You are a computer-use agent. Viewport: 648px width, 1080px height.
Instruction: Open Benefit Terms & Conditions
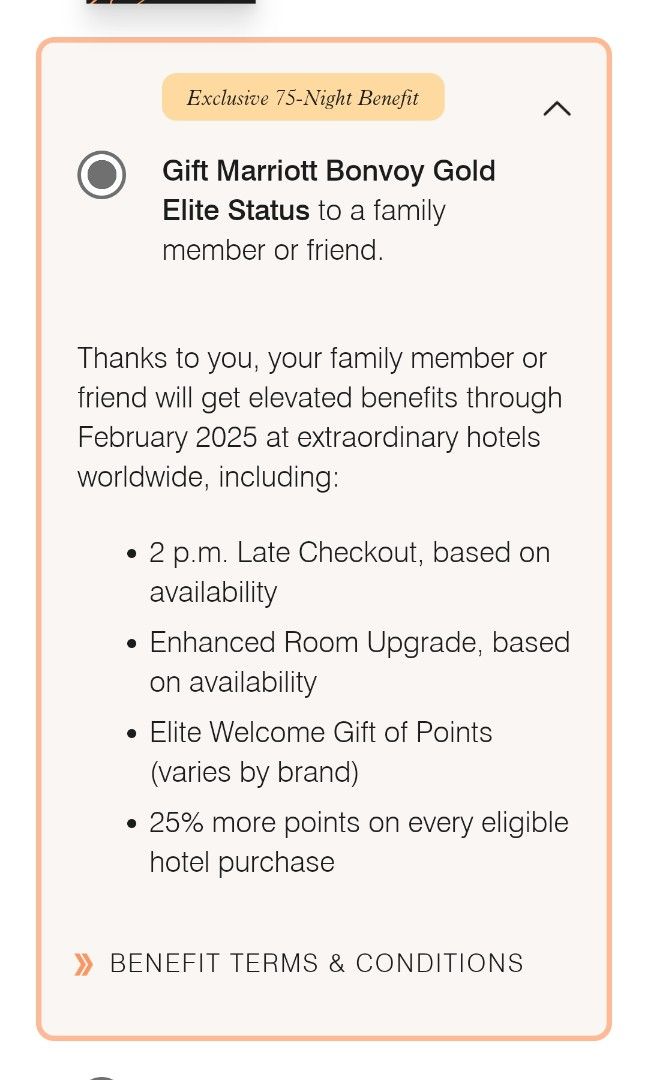(316, 963)
